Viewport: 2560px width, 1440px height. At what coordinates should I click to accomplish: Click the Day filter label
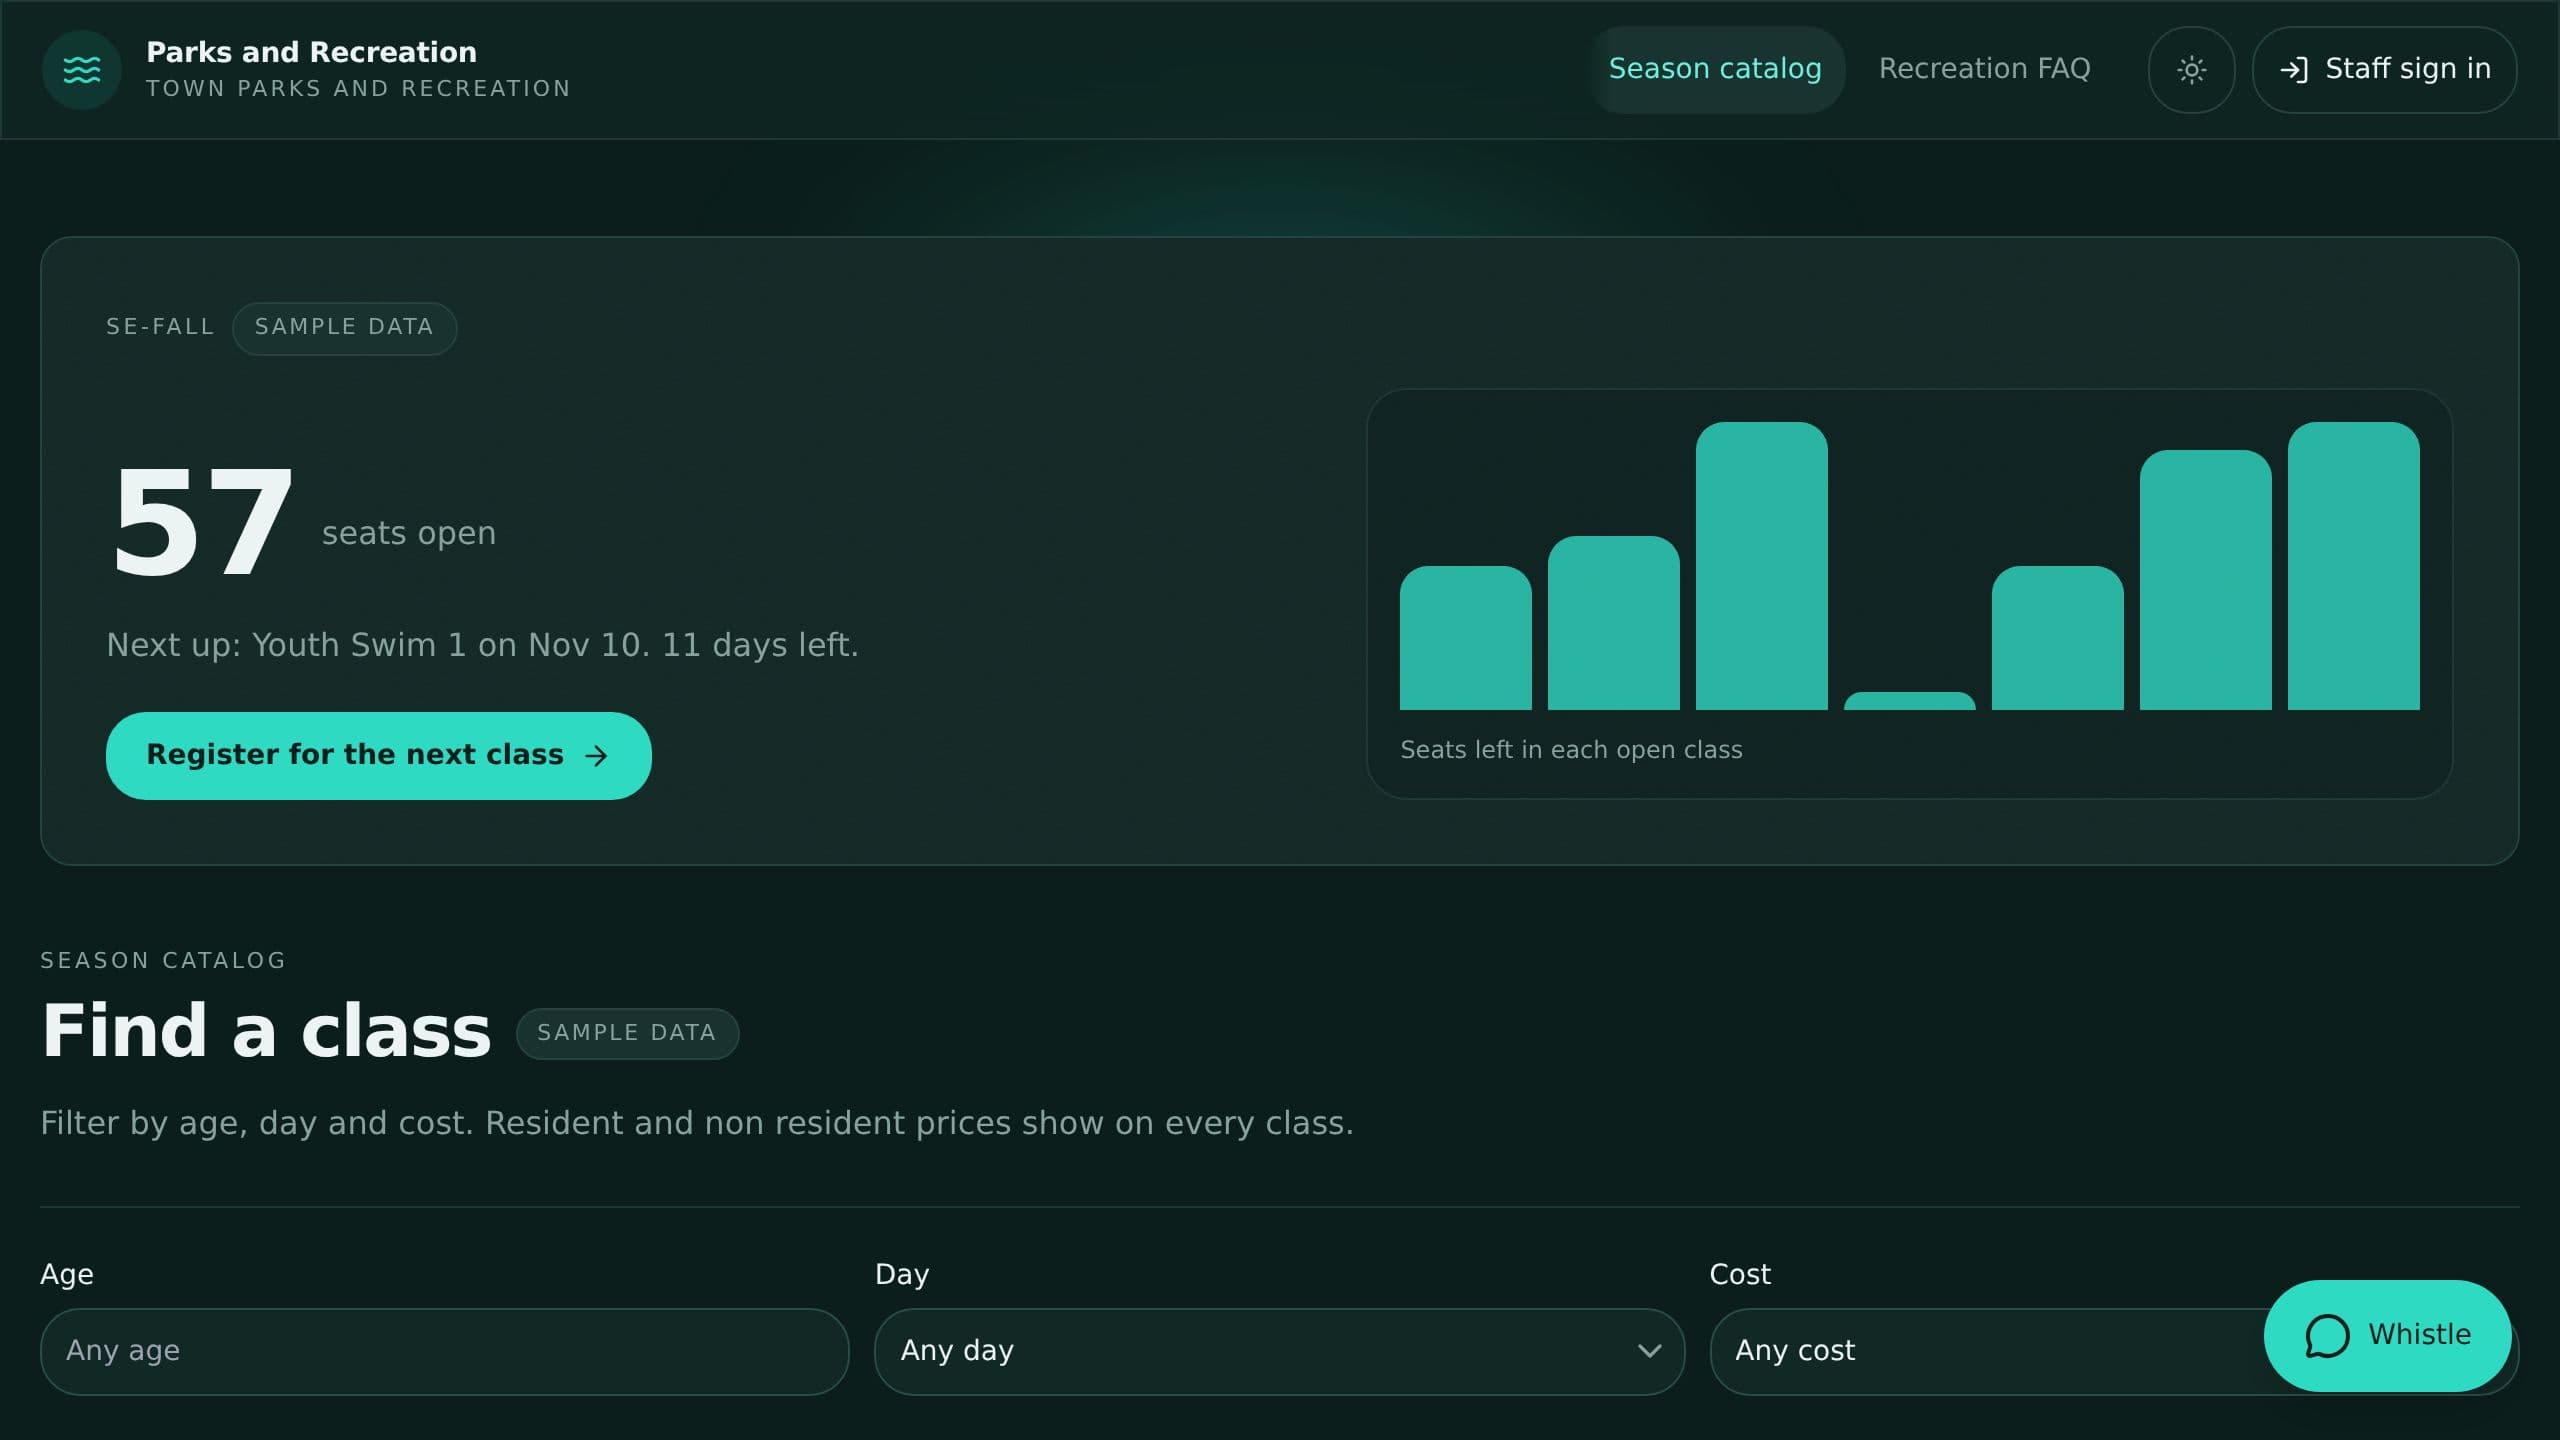coord(902,1275)
